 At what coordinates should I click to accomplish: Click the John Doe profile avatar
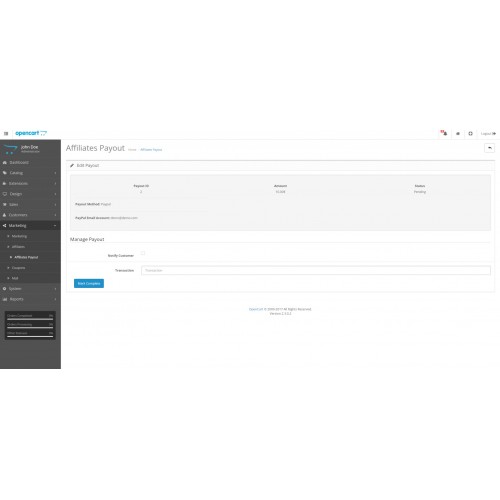[10, 149]
